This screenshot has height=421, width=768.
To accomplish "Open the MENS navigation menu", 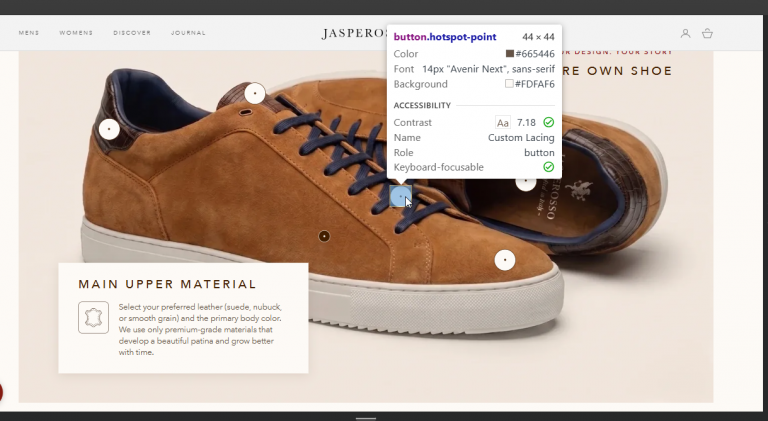I will click(29, 33).
